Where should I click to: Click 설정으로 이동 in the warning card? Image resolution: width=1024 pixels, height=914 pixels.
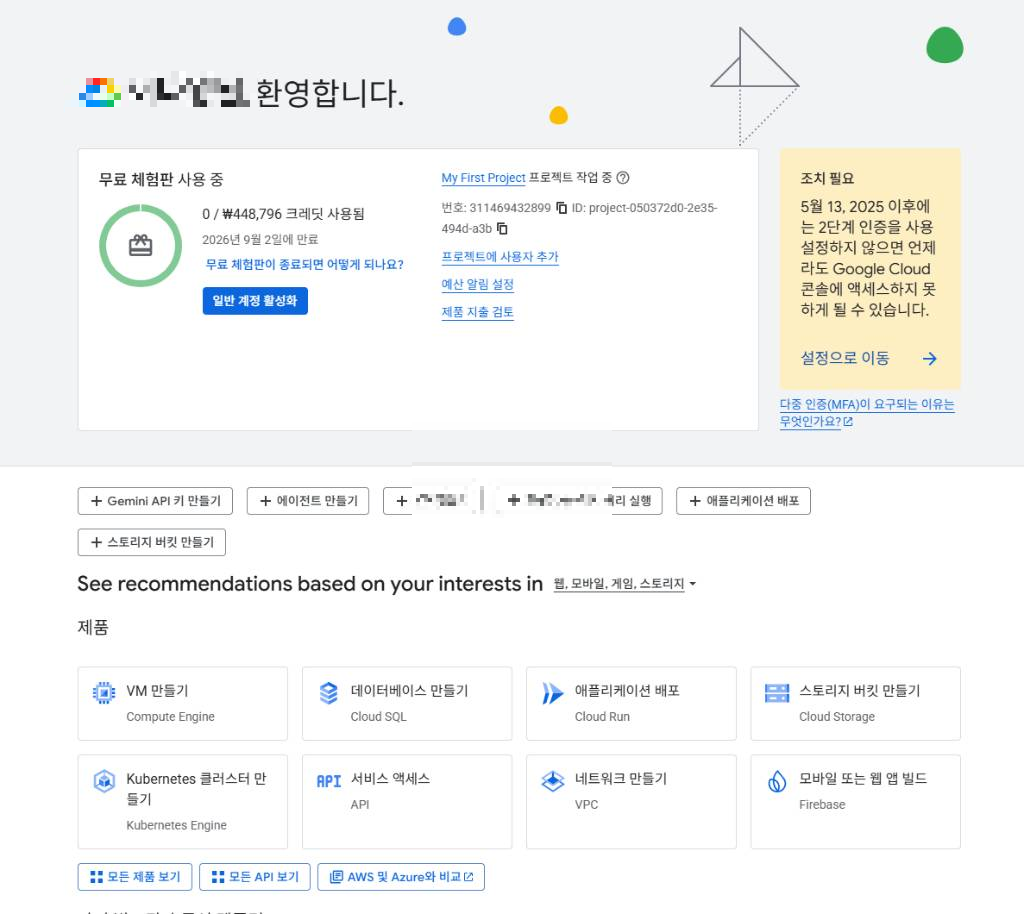pos(845,358)
